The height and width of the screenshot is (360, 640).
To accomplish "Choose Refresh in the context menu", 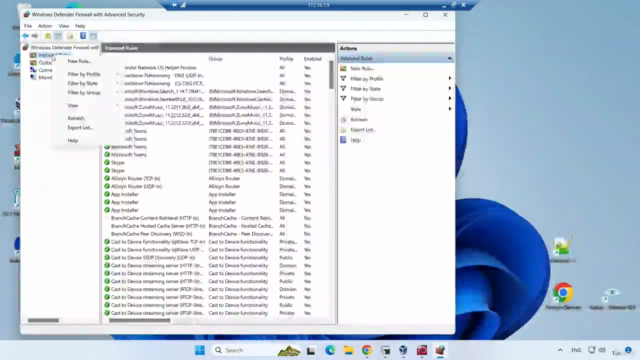I will [x=76, y=118].
